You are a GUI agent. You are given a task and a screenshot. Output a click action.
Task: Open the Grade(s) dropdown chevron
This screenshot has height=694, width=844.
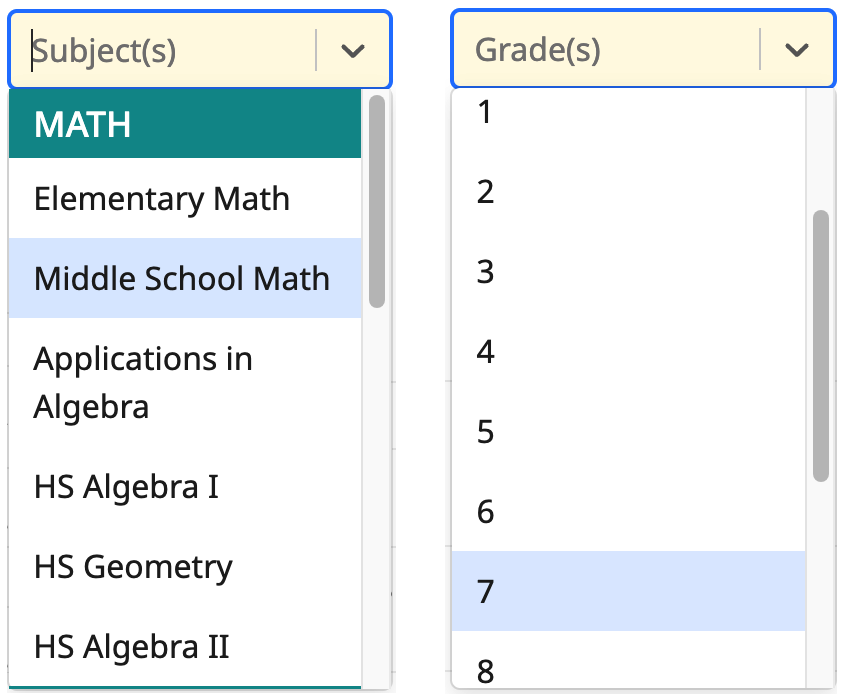796,51
